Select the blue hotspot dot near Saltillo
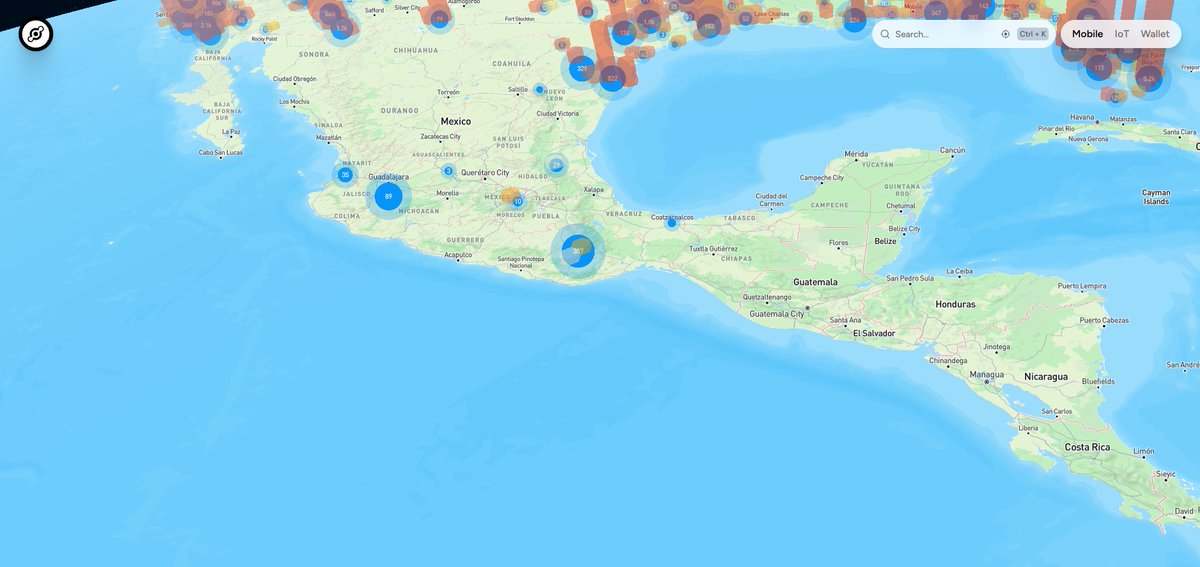 click(539, 89)
